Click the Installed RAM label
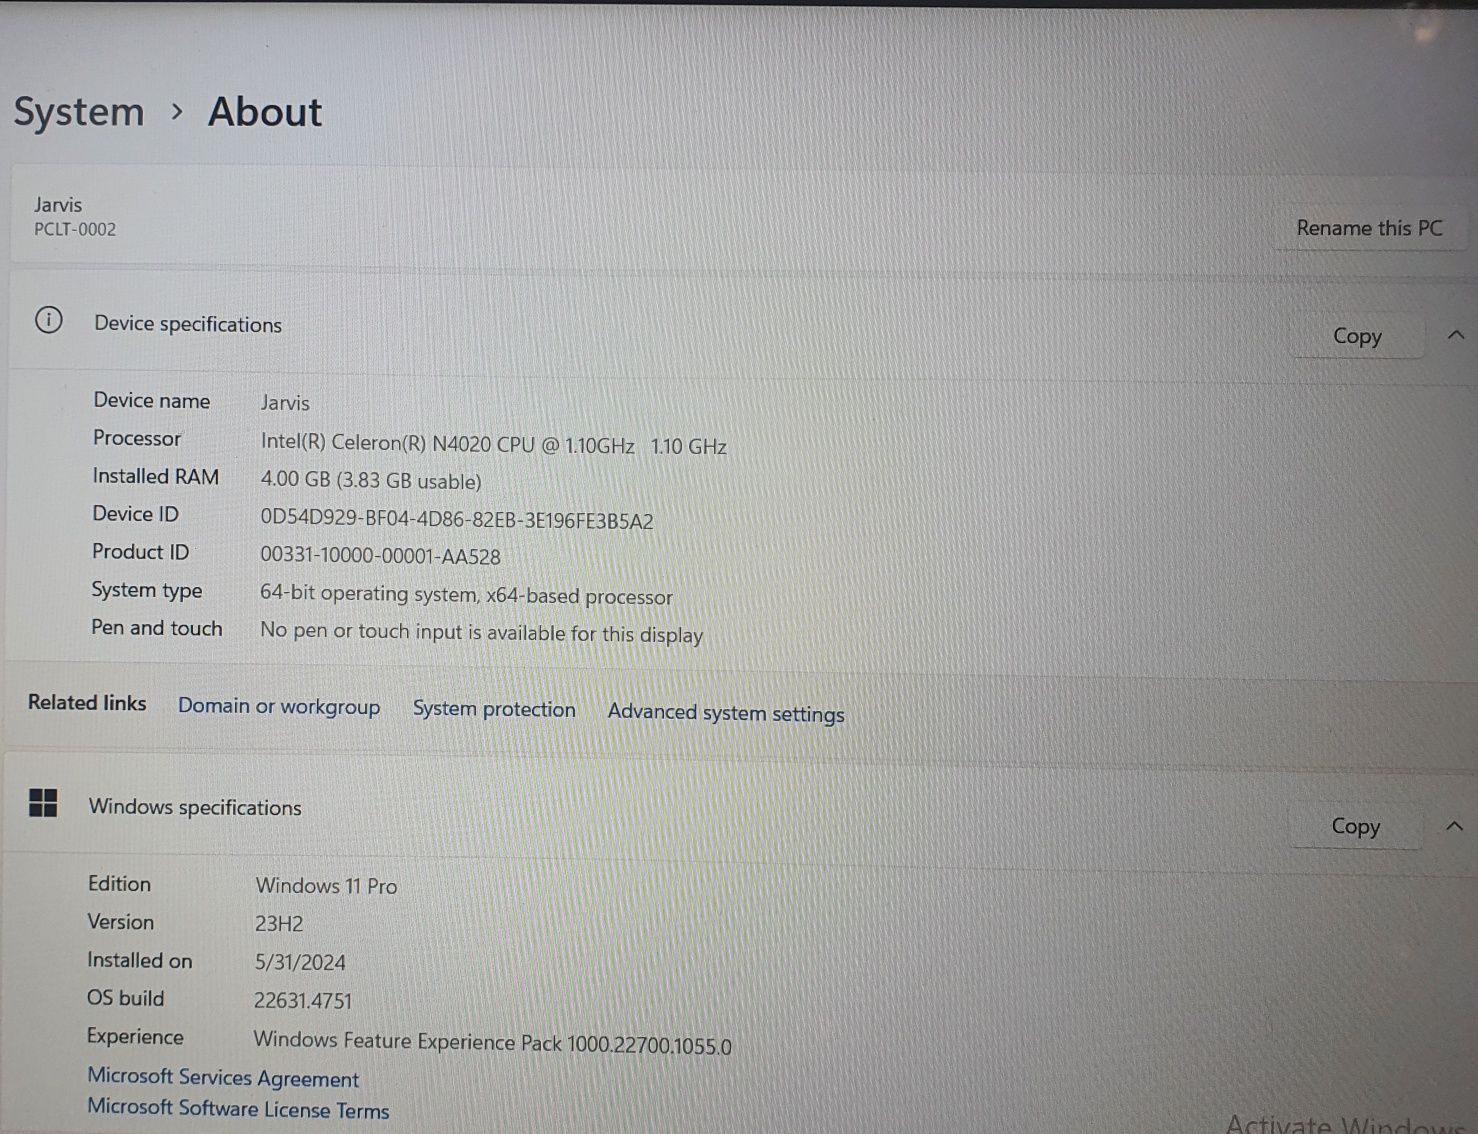1478x1134 pixels. [156, 476]
